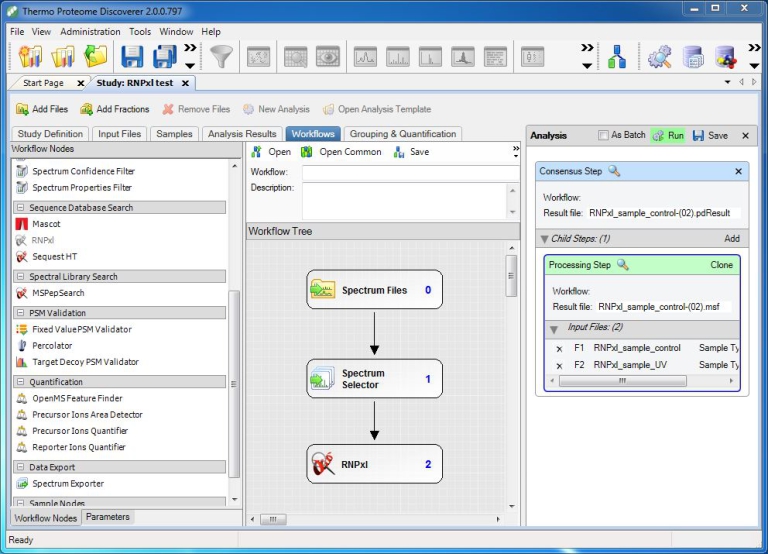Click the Workflow name input field
The width and height of the screenshot is (768, 554).
click(x=410, y=172)
